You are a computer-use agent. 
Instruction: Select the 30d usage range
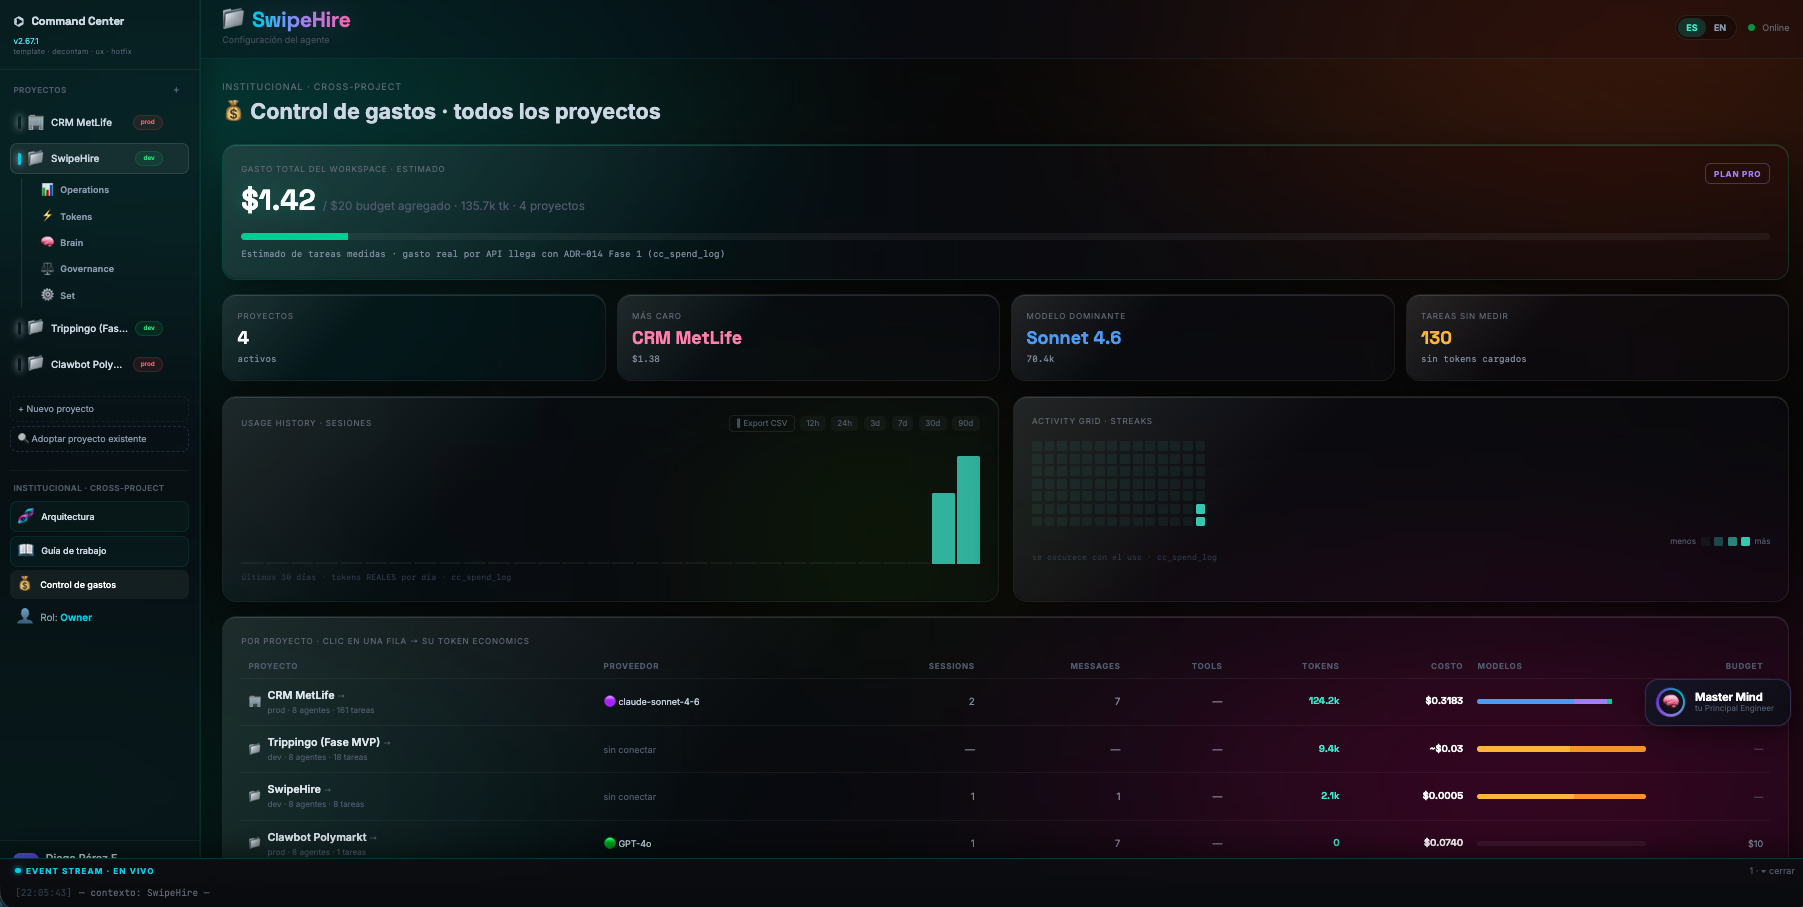933,423
